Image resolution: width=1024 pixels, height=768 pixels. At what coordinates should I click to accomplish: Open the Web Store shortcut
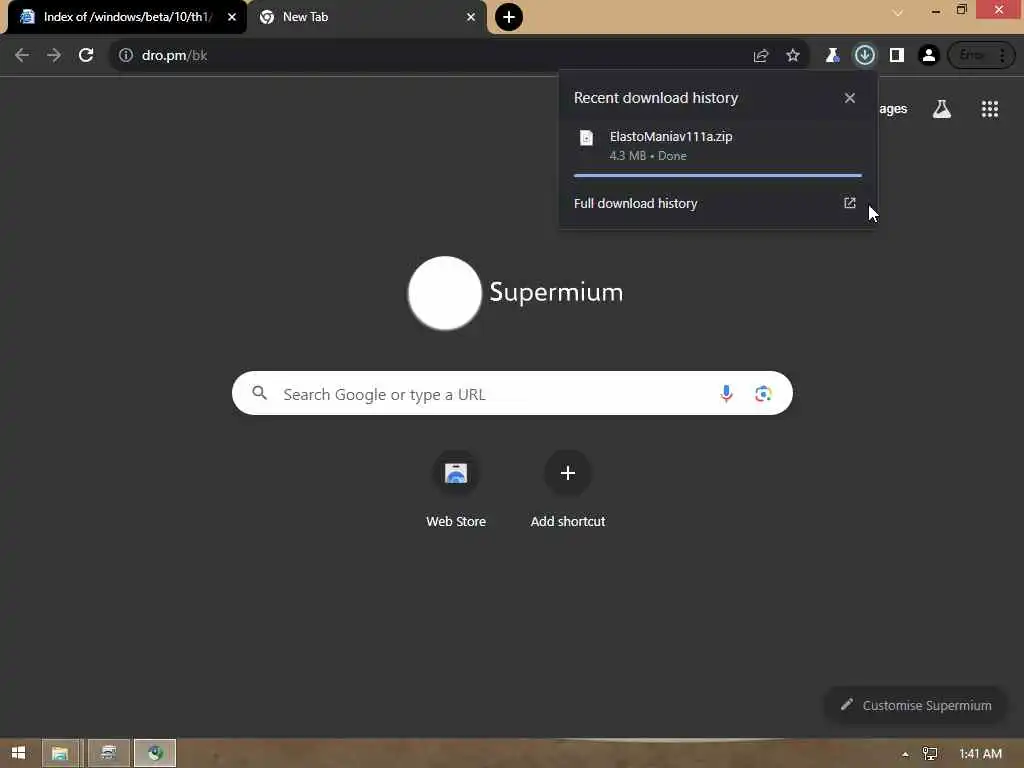(456, 490)
